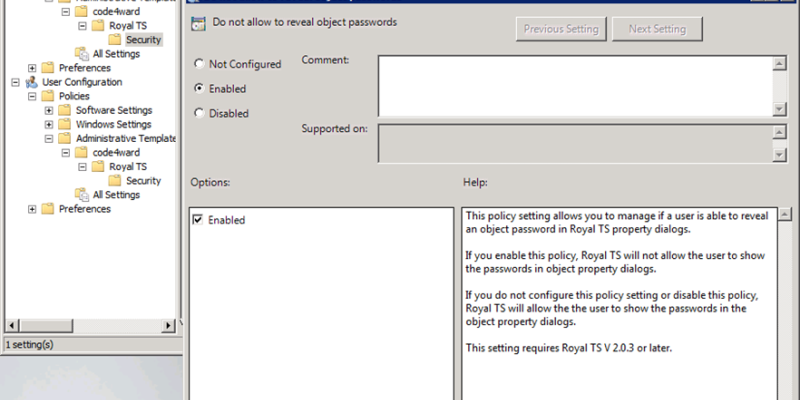This screenshot has height=400, width=800.
Task: Select the Windows Settings folder icon
Action: pos(67,124)
